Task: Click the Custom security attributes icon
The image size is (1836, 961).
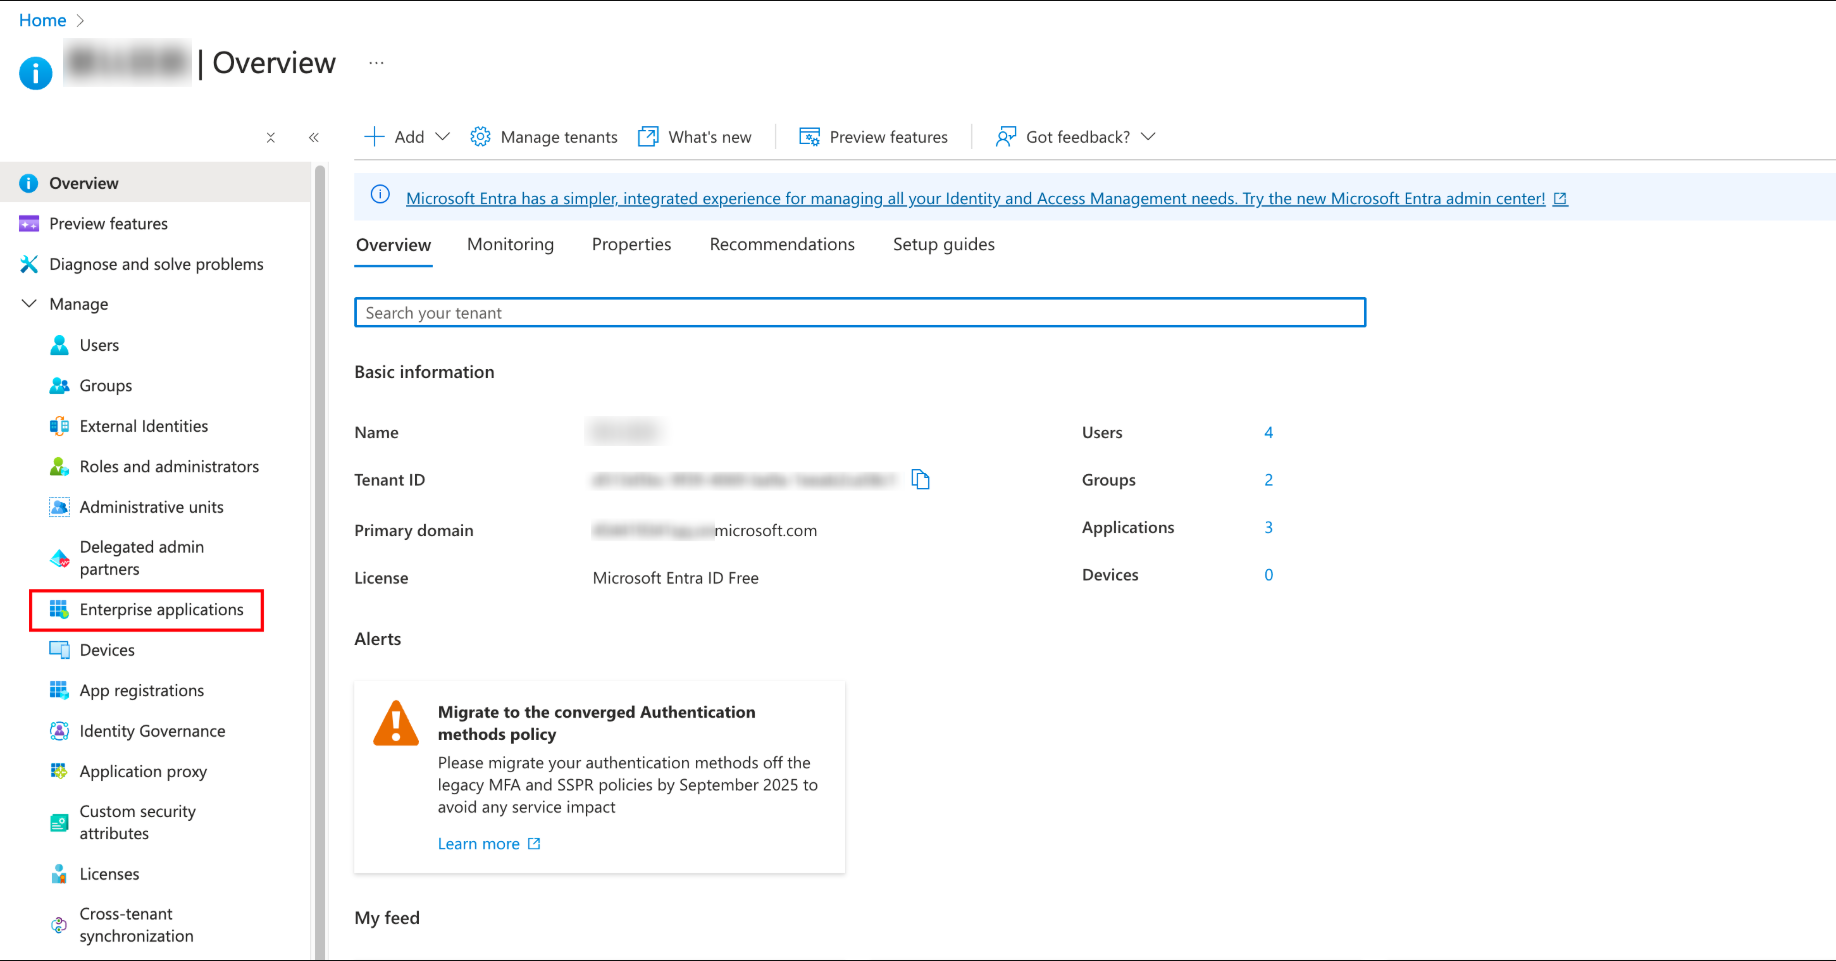Action: (x=59, y=823)
